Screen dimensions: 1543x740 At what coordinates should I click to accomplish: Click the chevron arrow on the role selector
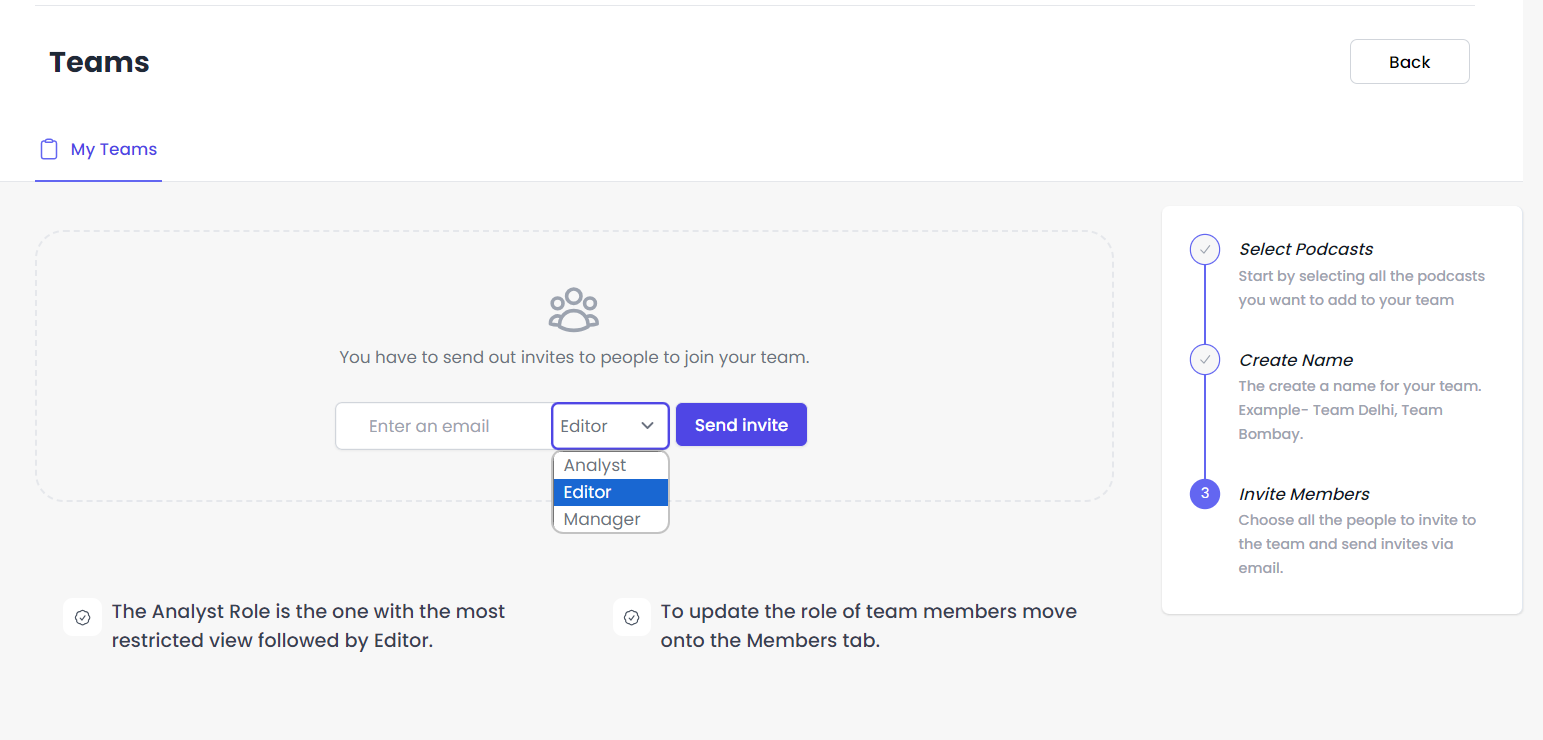[646, 425]
